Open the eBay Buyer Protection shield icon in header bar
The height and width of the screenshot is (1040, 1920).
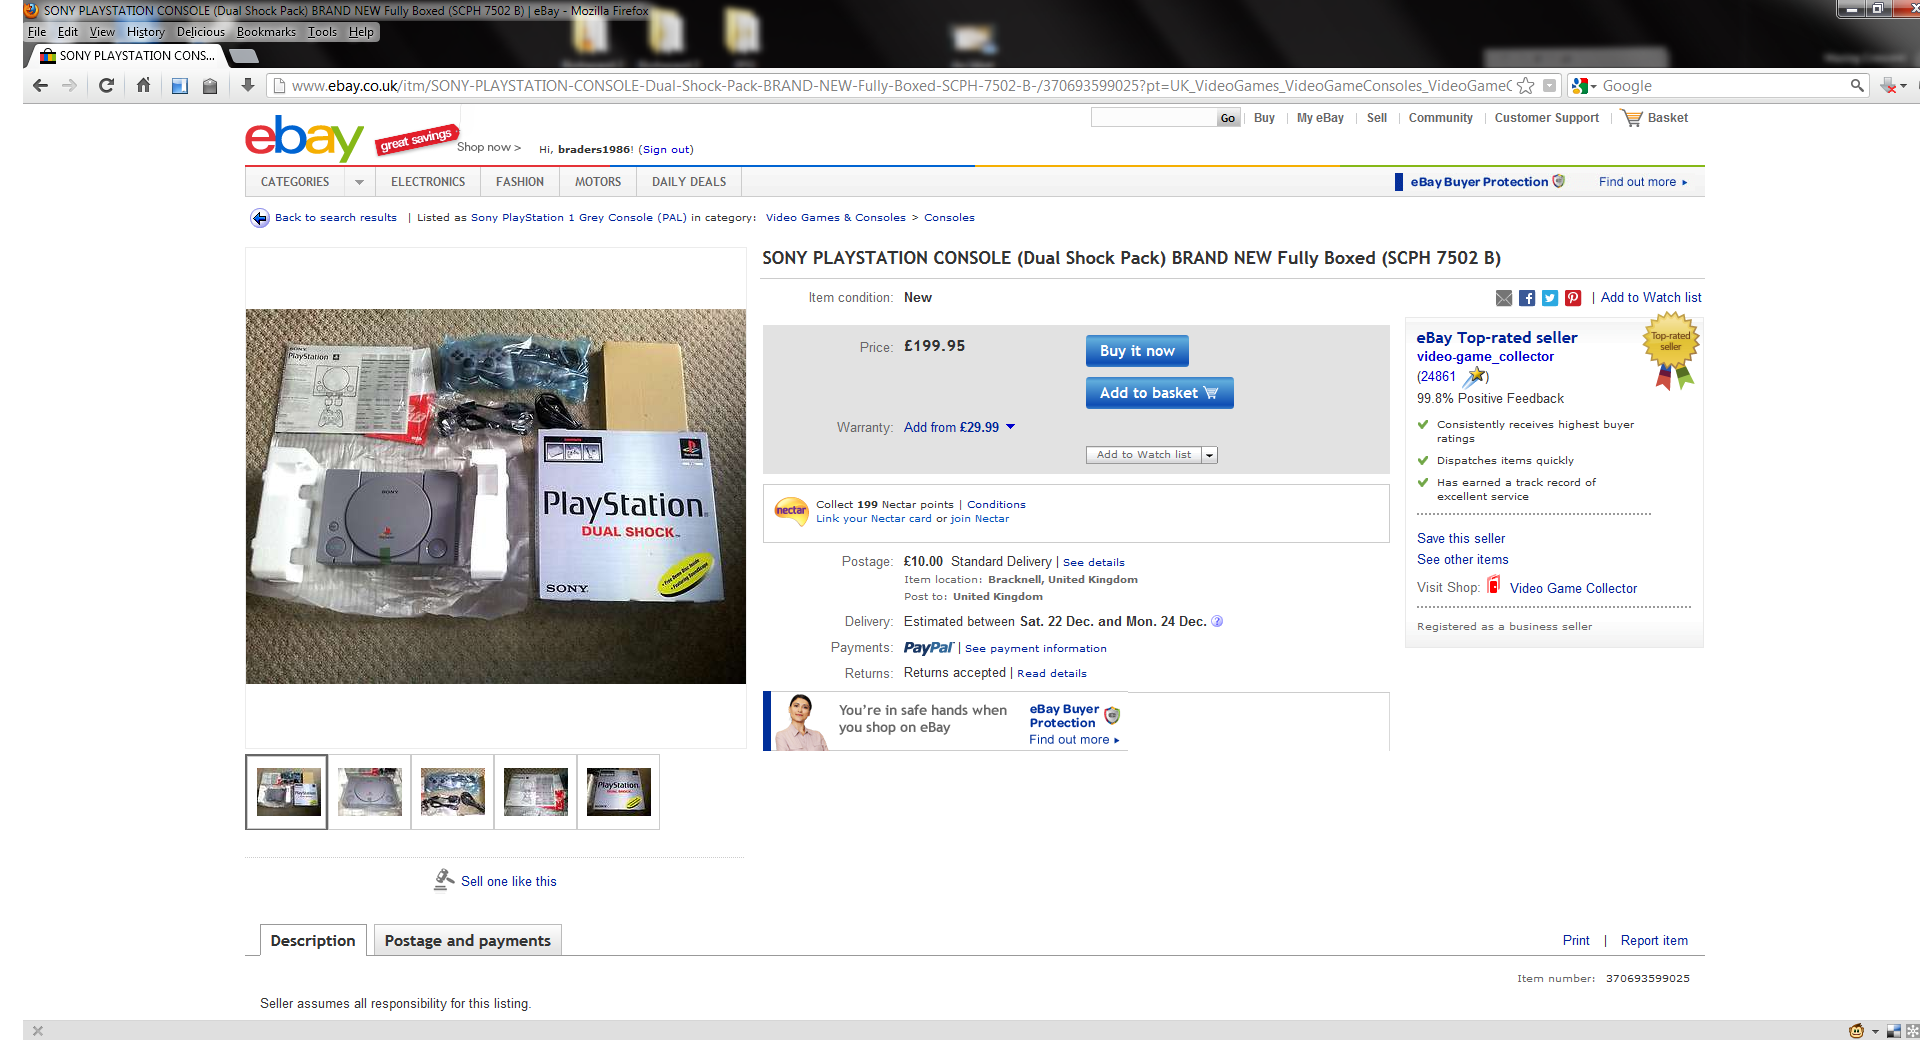coord(1559,181)
